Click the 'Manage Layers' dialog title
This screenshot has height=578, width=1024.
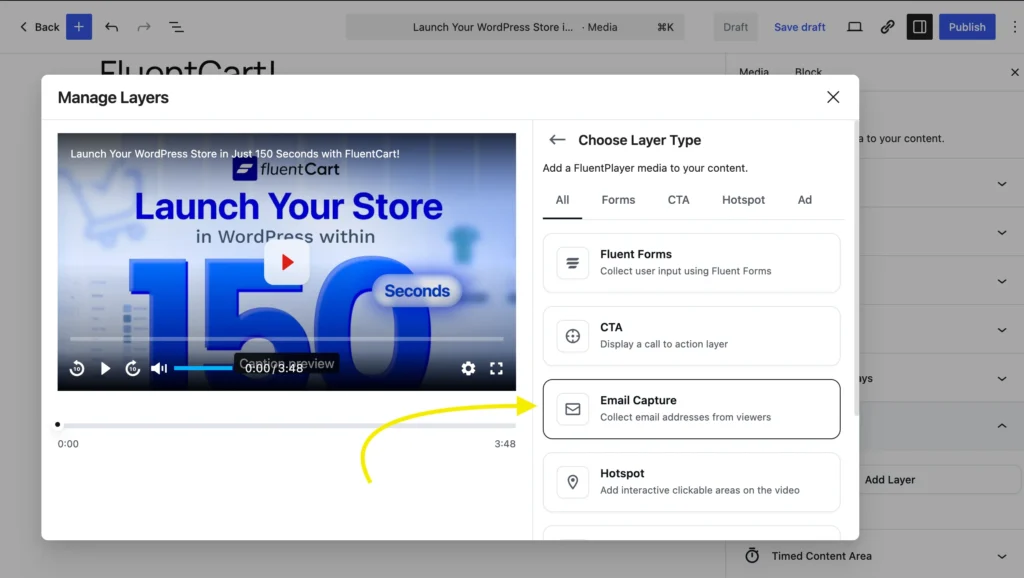(113, 97)
